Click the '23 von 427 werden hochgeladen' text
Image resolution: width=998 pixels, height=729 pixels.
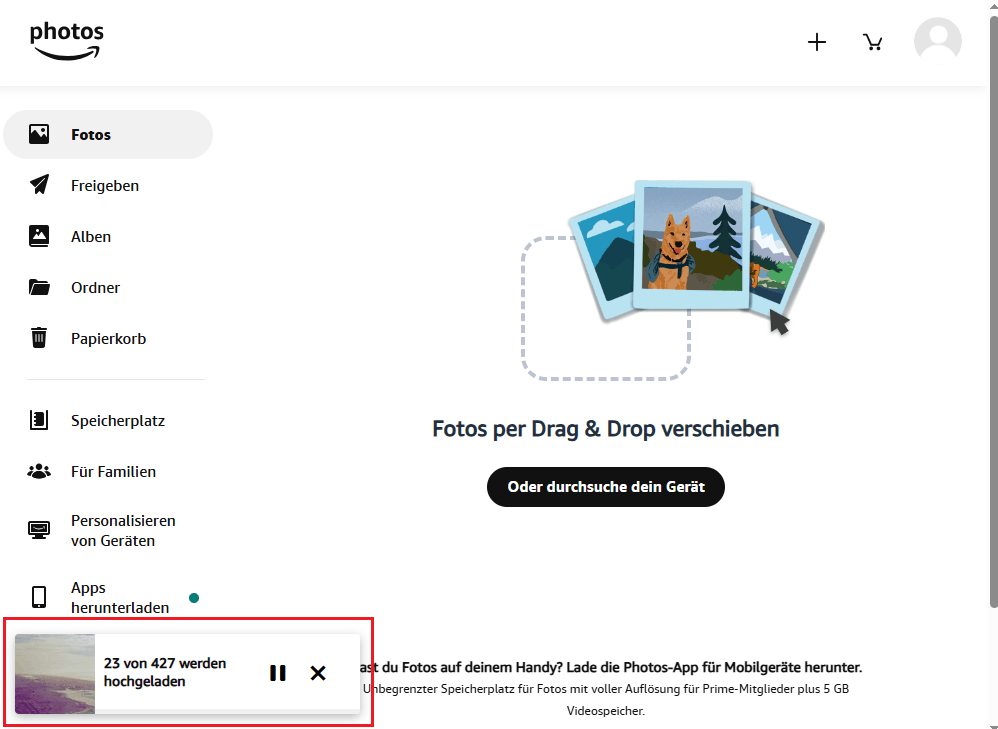(x=165, y=672)
